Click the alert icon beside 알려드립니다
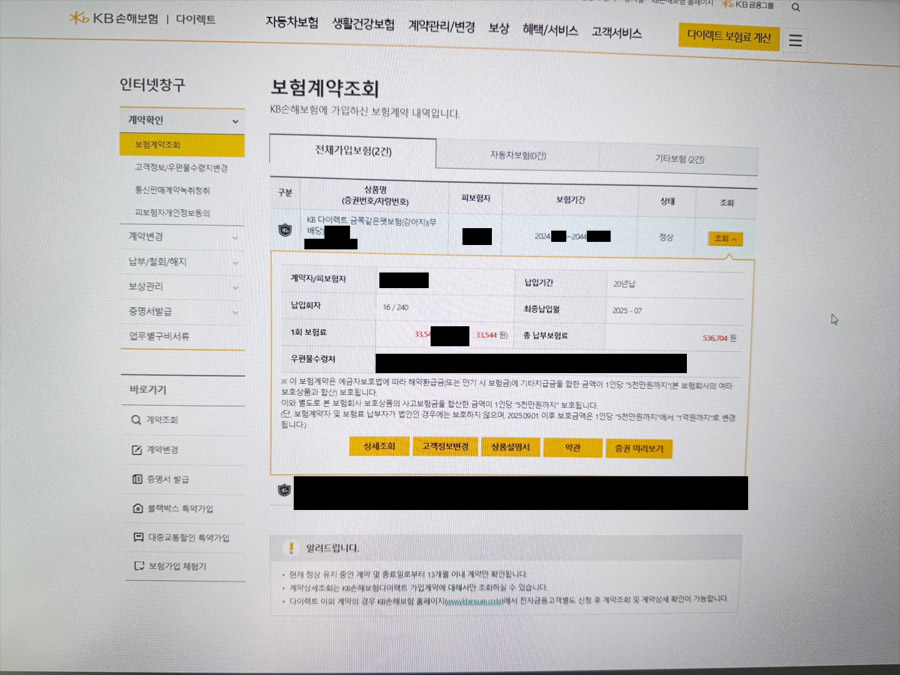Image resolution: width=900 pixels, height=675 pixels. pyautogui.click(x=291, y=548)
